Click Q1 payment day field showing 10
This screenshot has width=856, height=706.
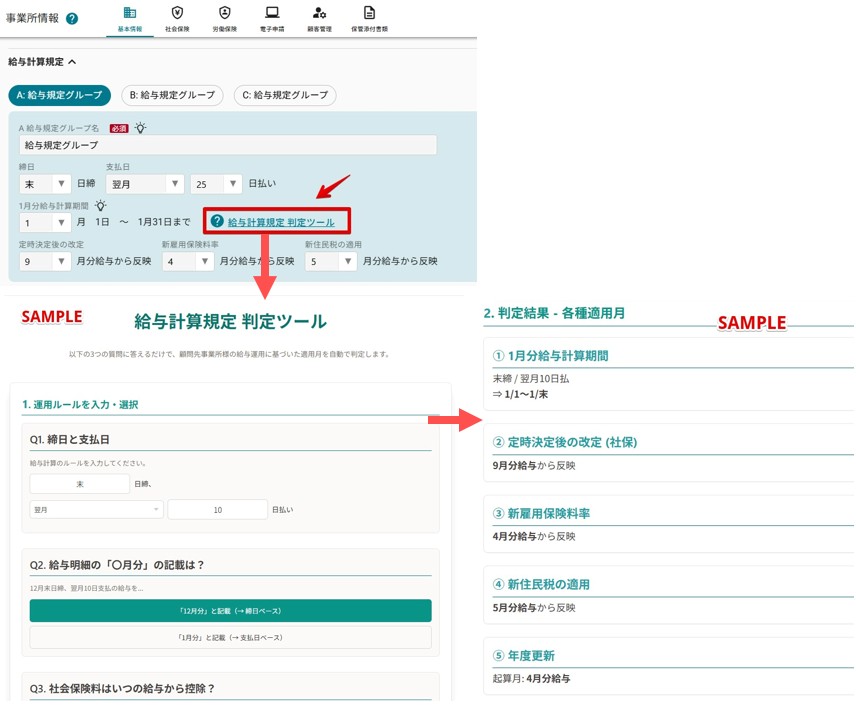218,509
